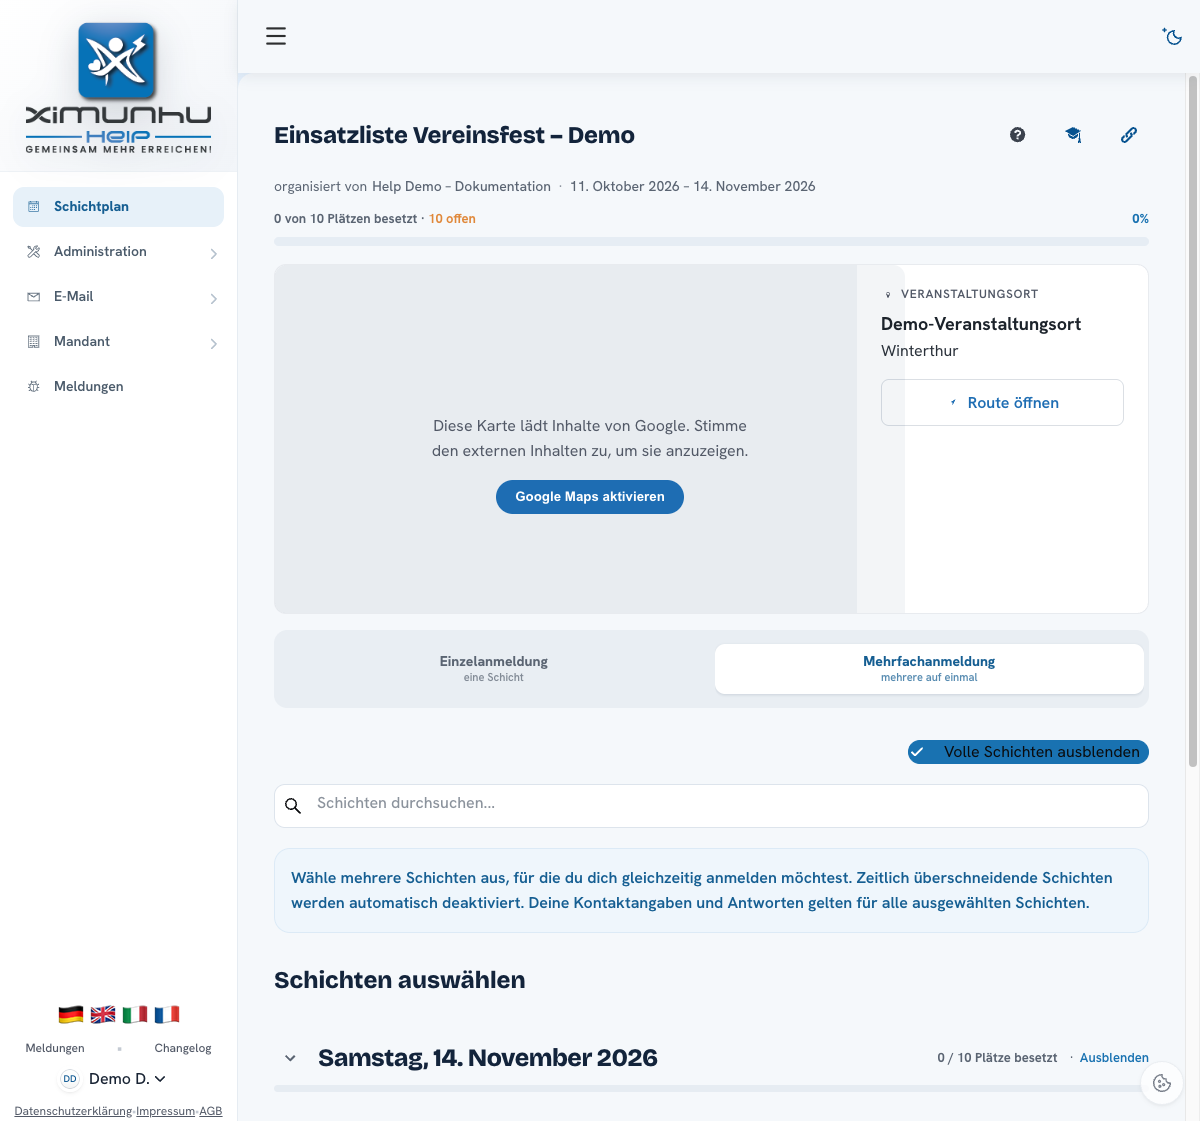Image resolution: width=1200 pixels, height=1121 pixels.
Task: Select German flag language
Action: (71, 1014)
